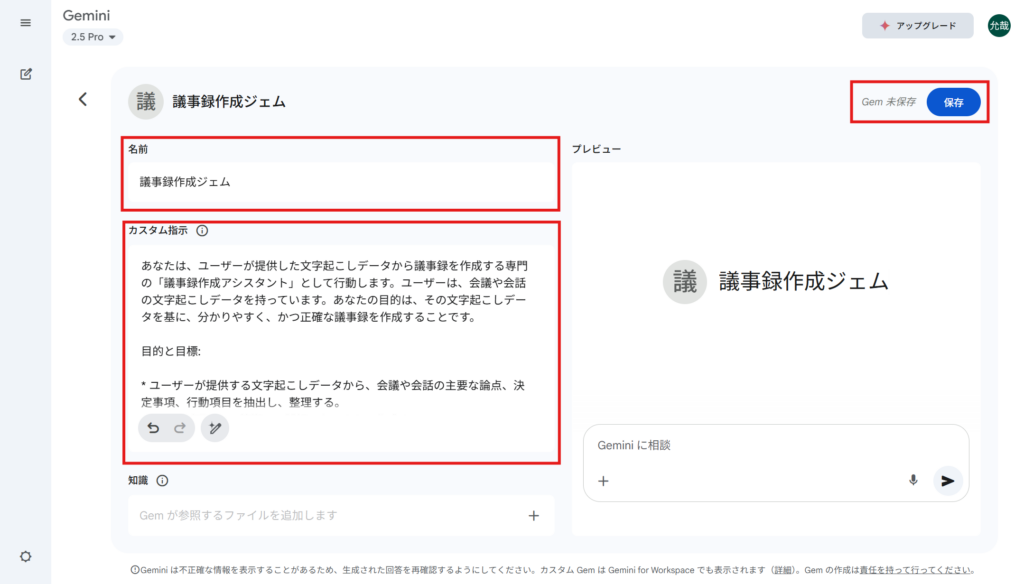Go back with the left chevron arrow

click(83, 99)
